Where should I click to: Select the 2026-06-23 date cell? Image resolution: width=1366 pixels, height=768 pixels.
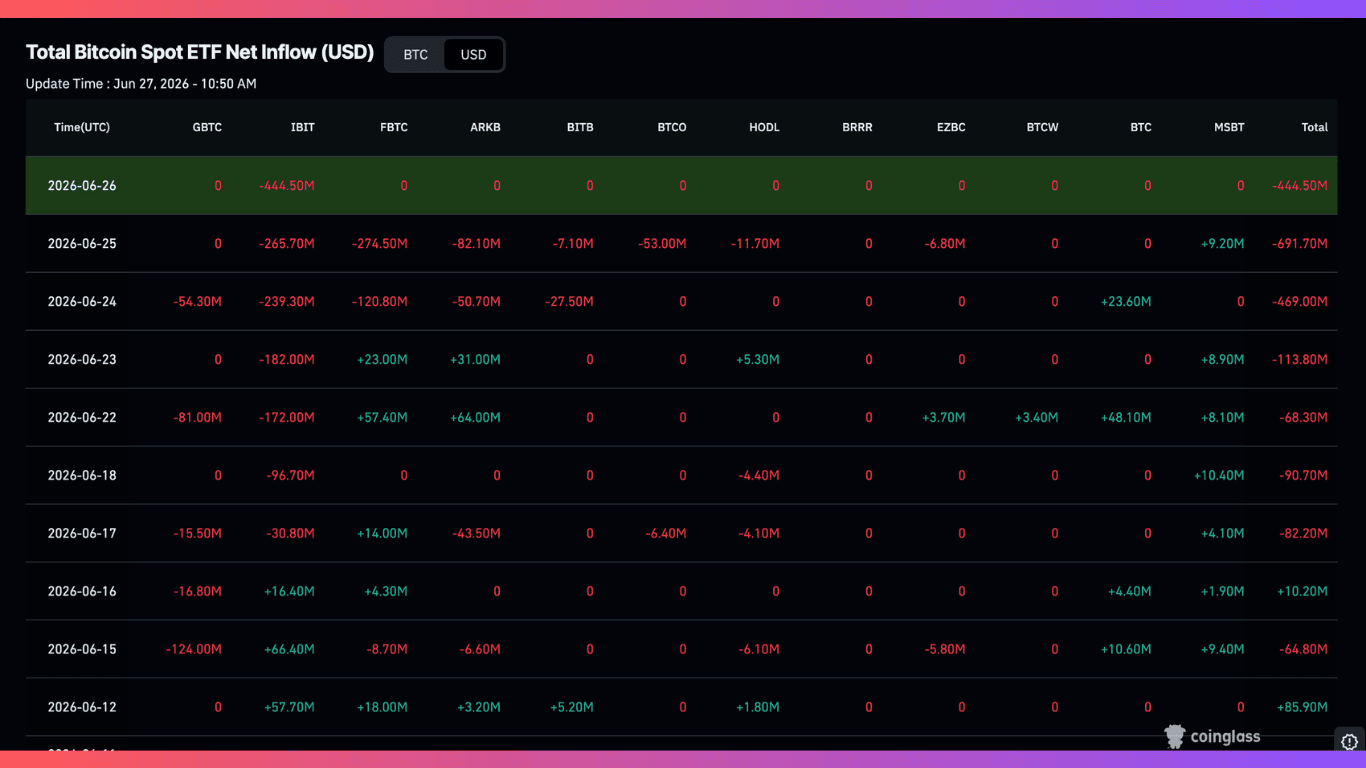pyautogui.click(x=82, y=359)
